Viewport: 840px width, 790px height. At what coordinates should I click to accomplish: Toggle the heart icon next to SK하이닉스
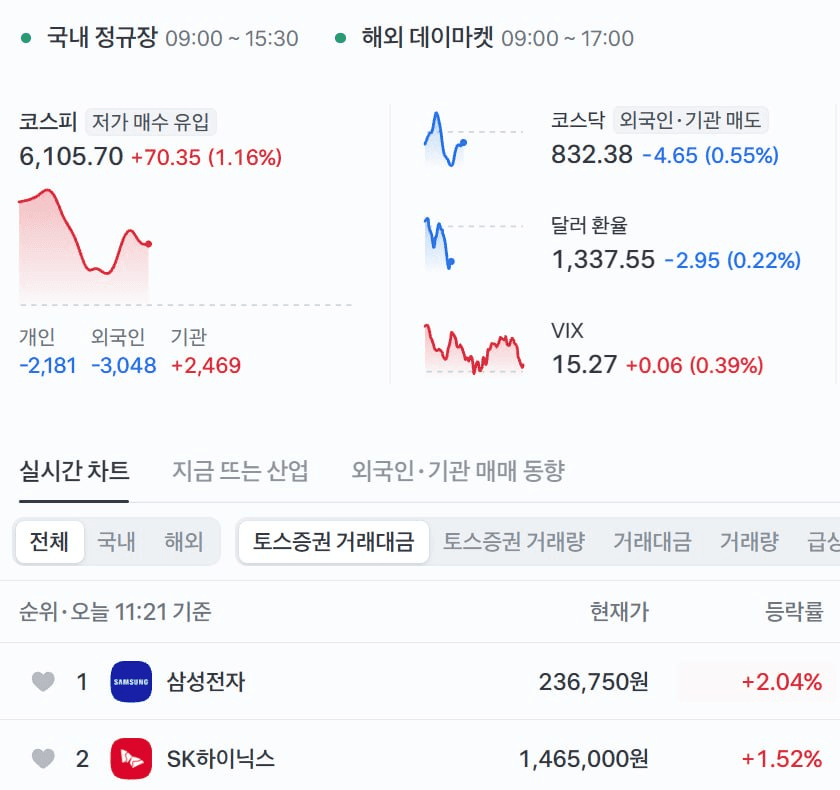click(x=43, y=758)
